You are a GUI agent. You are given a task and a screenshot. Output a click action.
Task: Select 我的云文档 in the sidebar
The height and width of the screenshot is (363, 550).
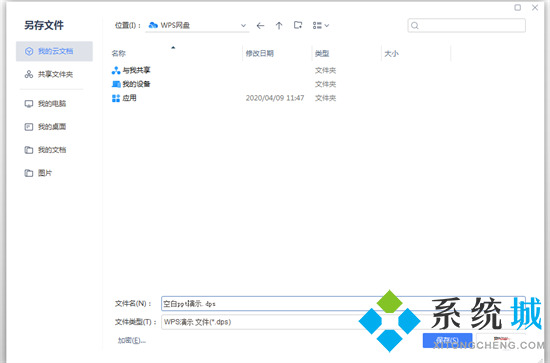(x=54, y=51)
